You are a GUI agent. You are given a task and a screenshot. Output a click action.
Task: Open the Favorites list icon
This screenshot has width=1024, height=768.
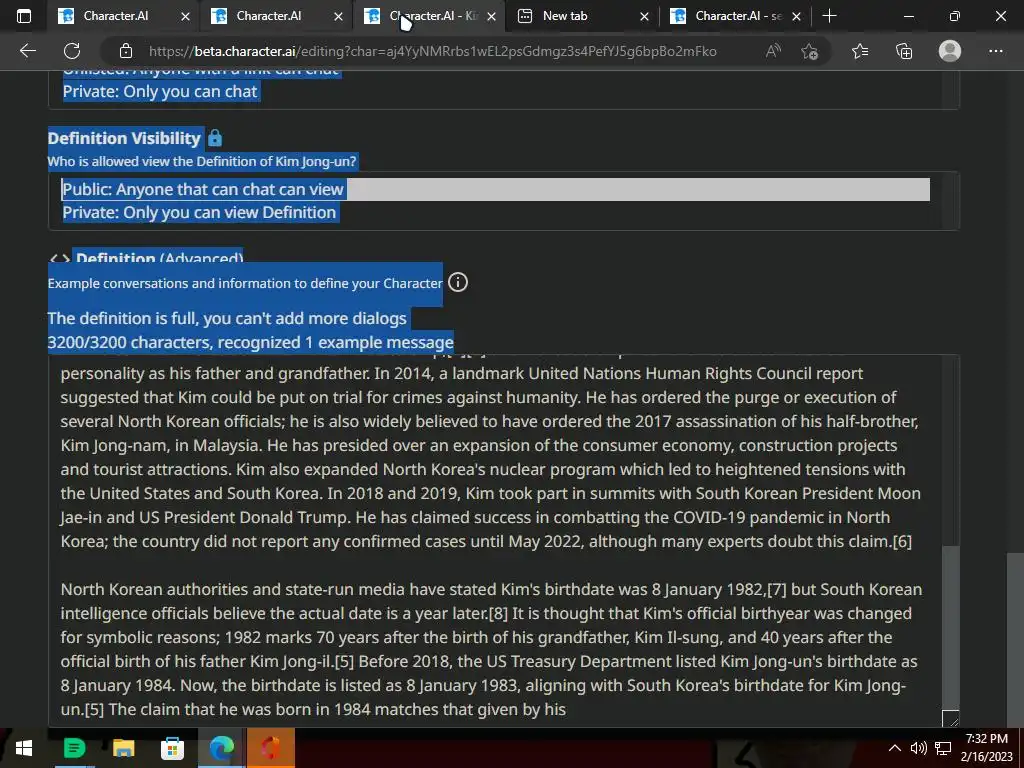click(x=859, y=51)
